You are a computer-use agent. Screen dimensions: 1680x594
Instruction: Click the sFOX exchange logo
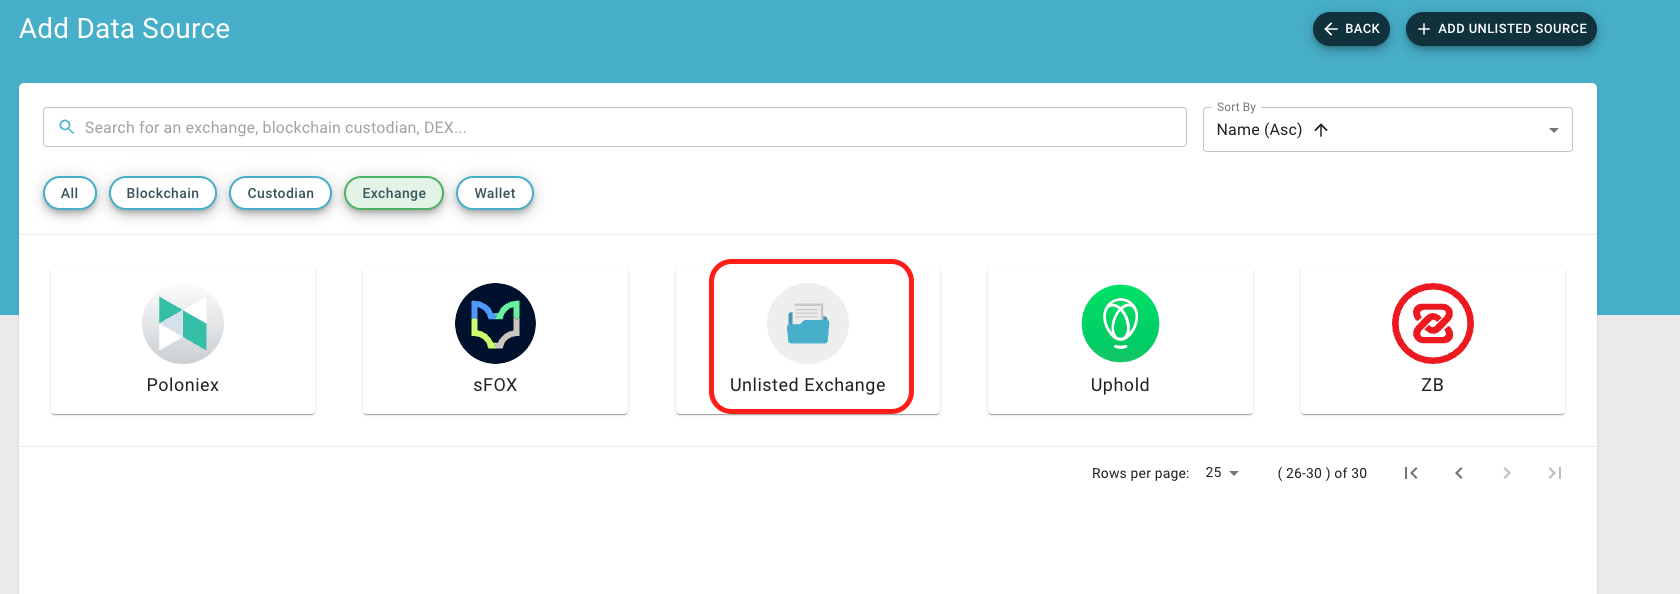click(495, 324)
